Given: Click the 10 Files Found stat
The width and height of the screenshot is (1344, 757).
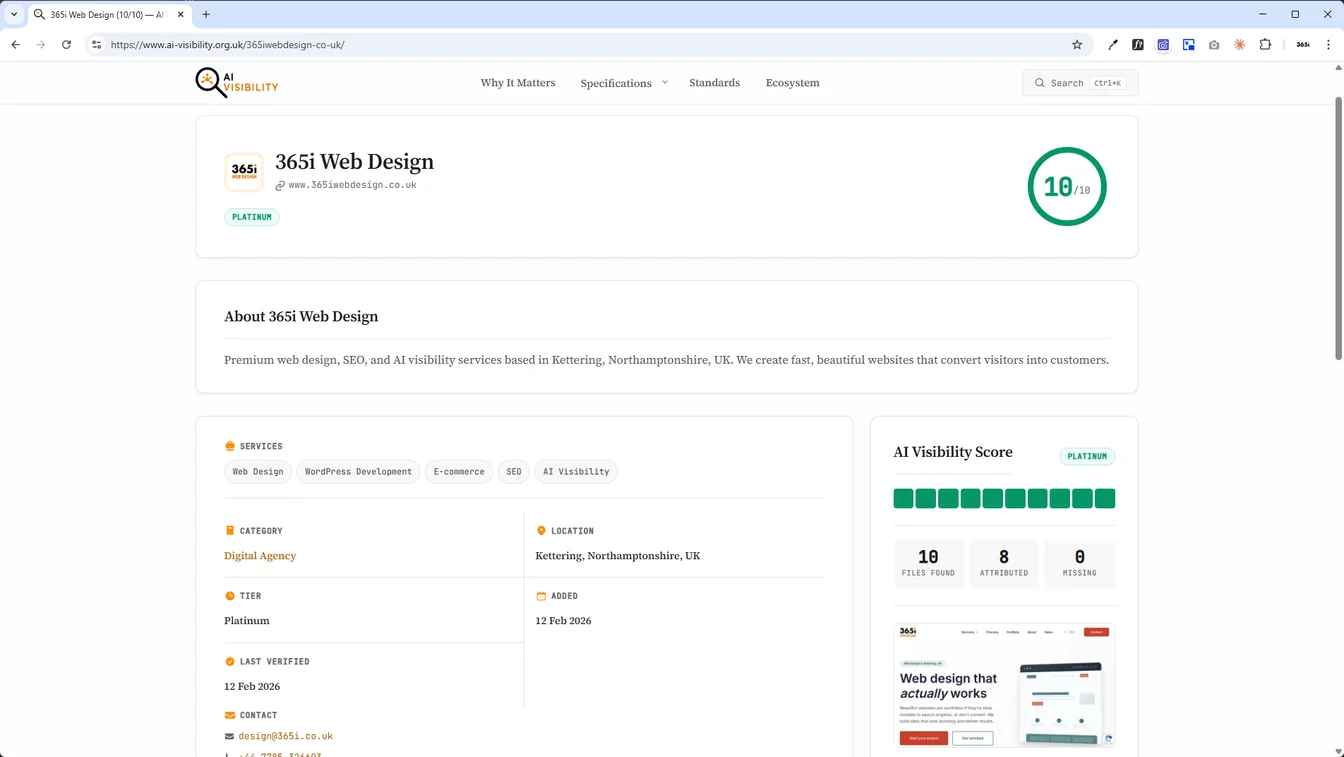Looking at the screenshot, I should click(x=928, y=563).
